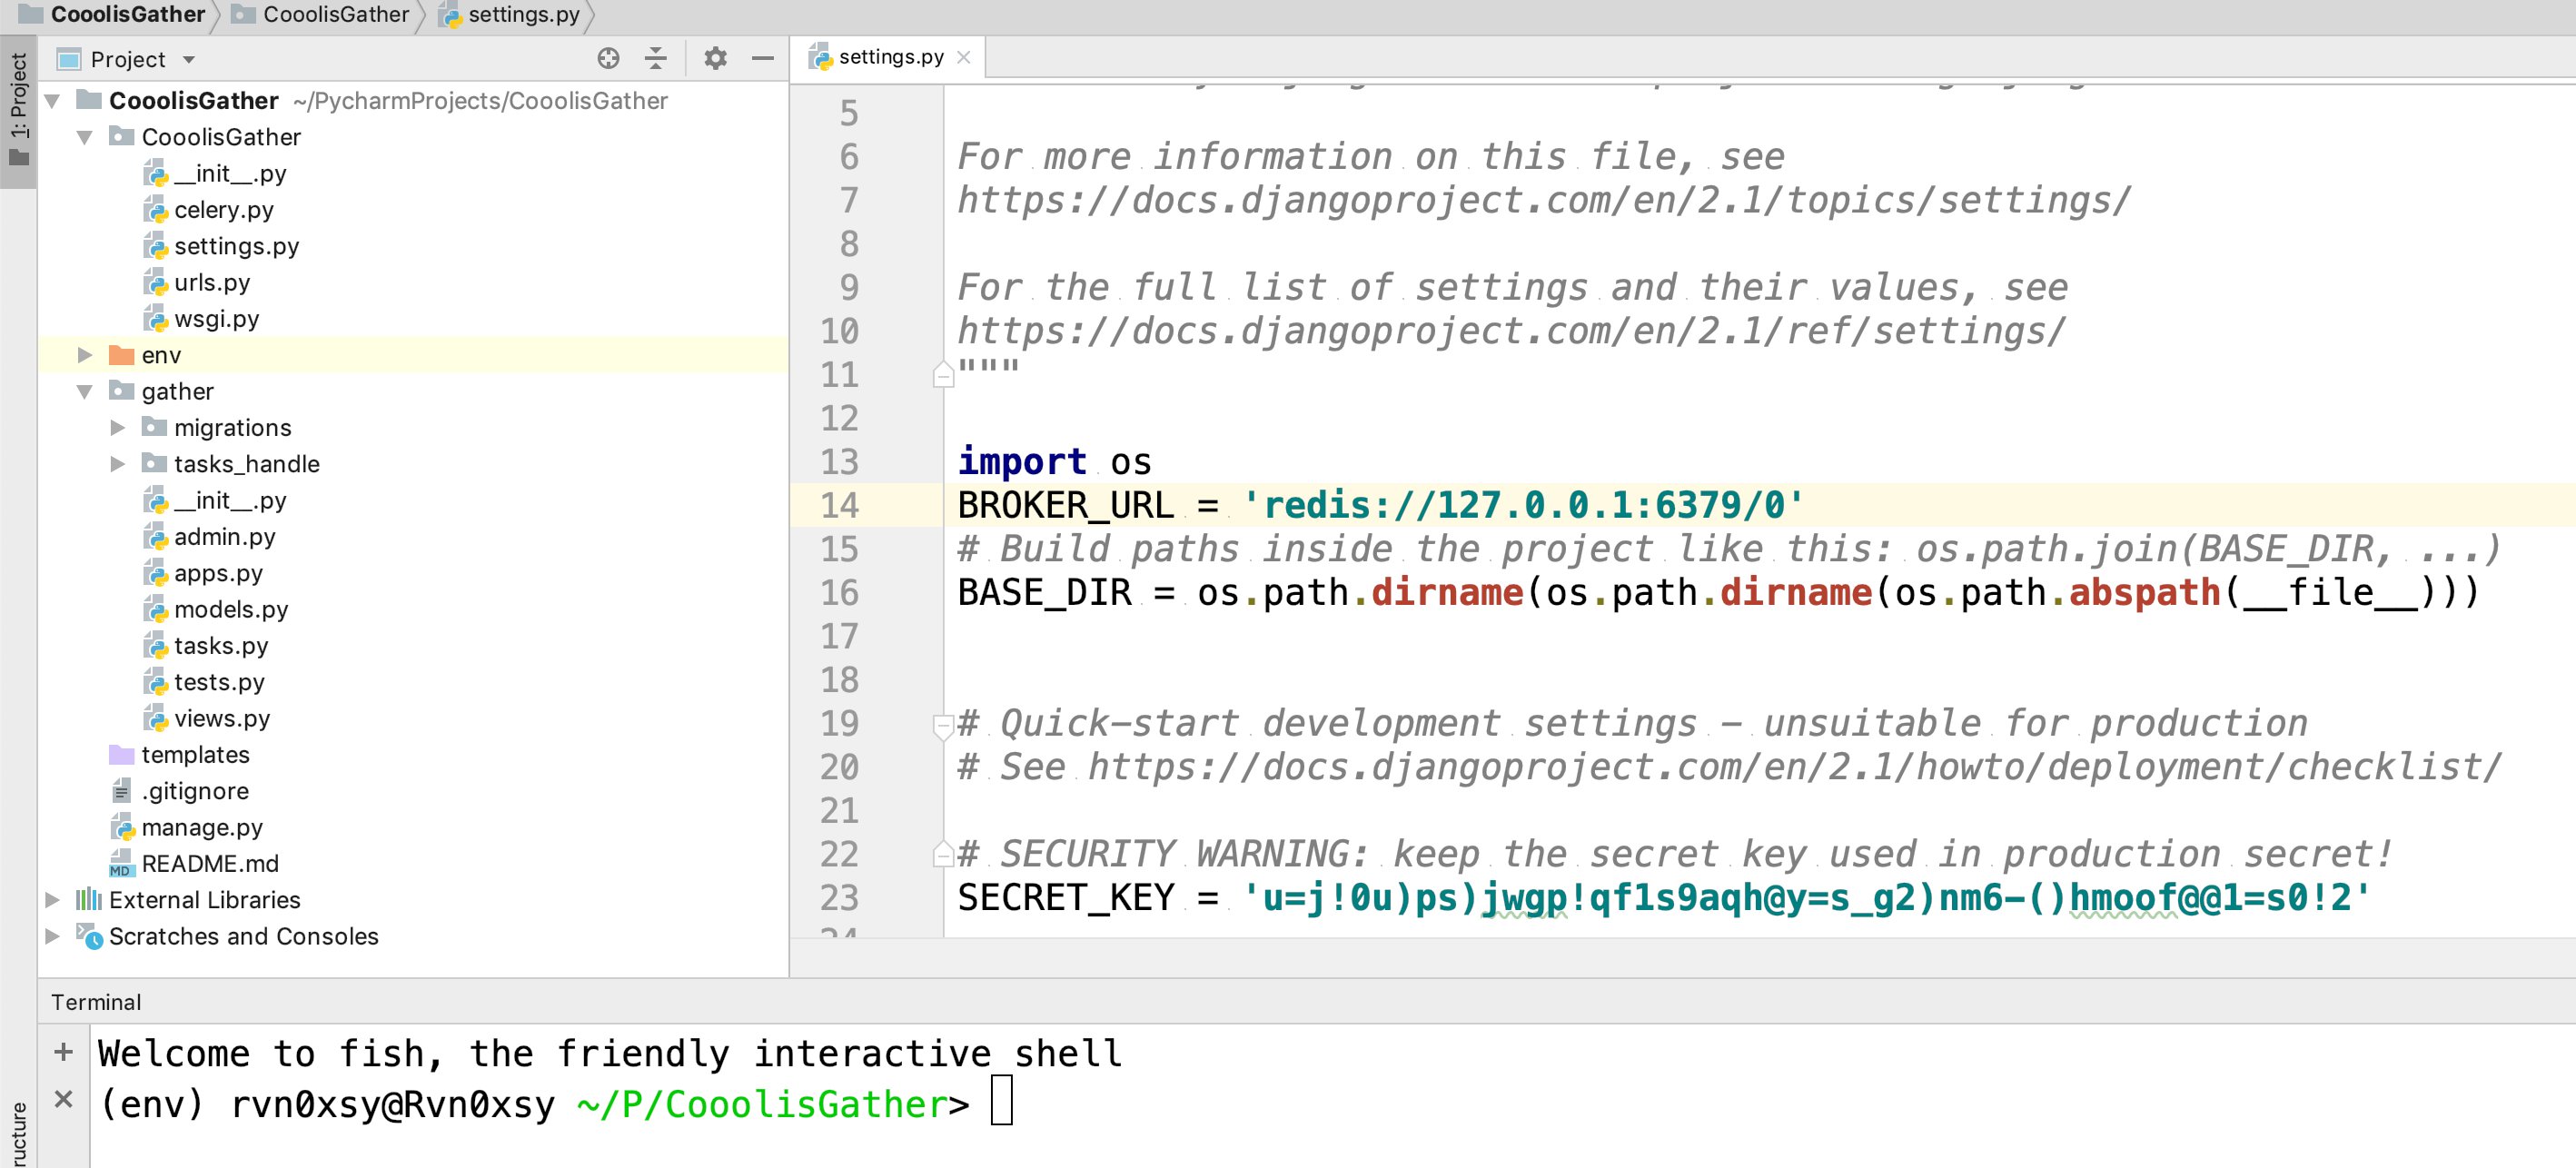Collapse the inner CooolisGather package folder
2576x1168 pixels.
tap(85, 137)
